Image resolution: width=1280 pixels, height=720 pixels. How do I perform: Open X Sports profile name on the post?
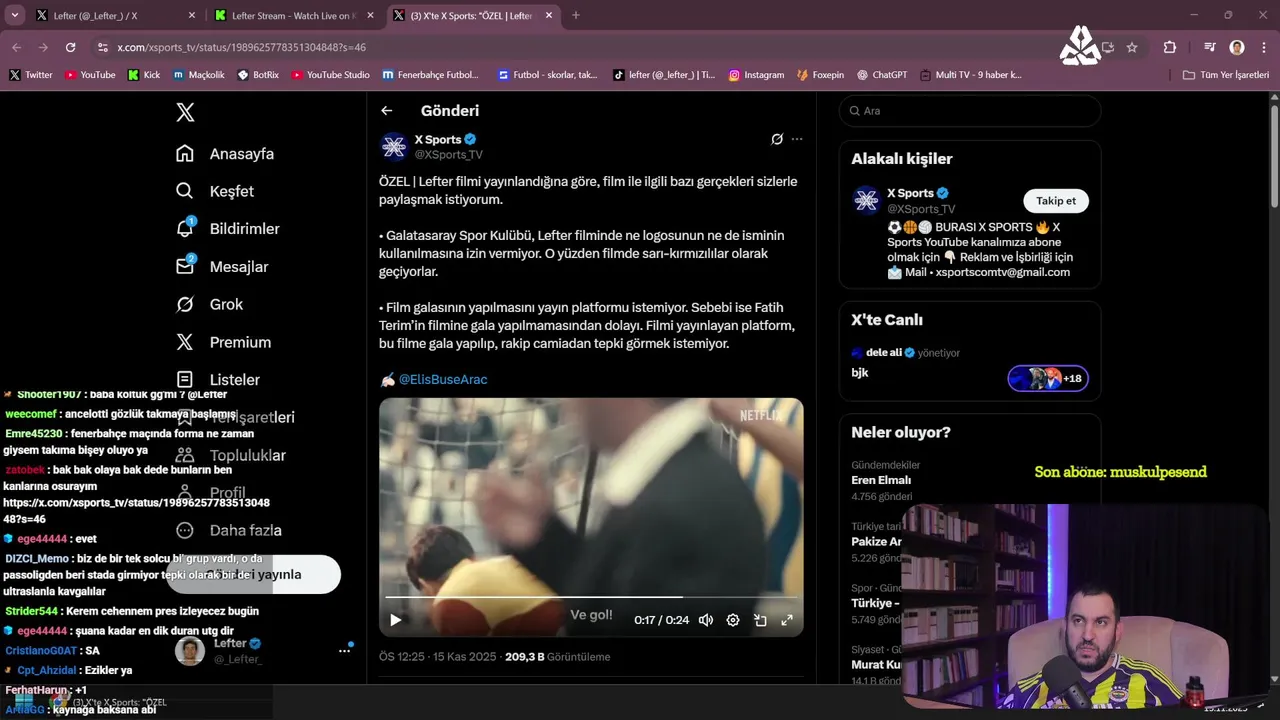(x=438, y=139)
